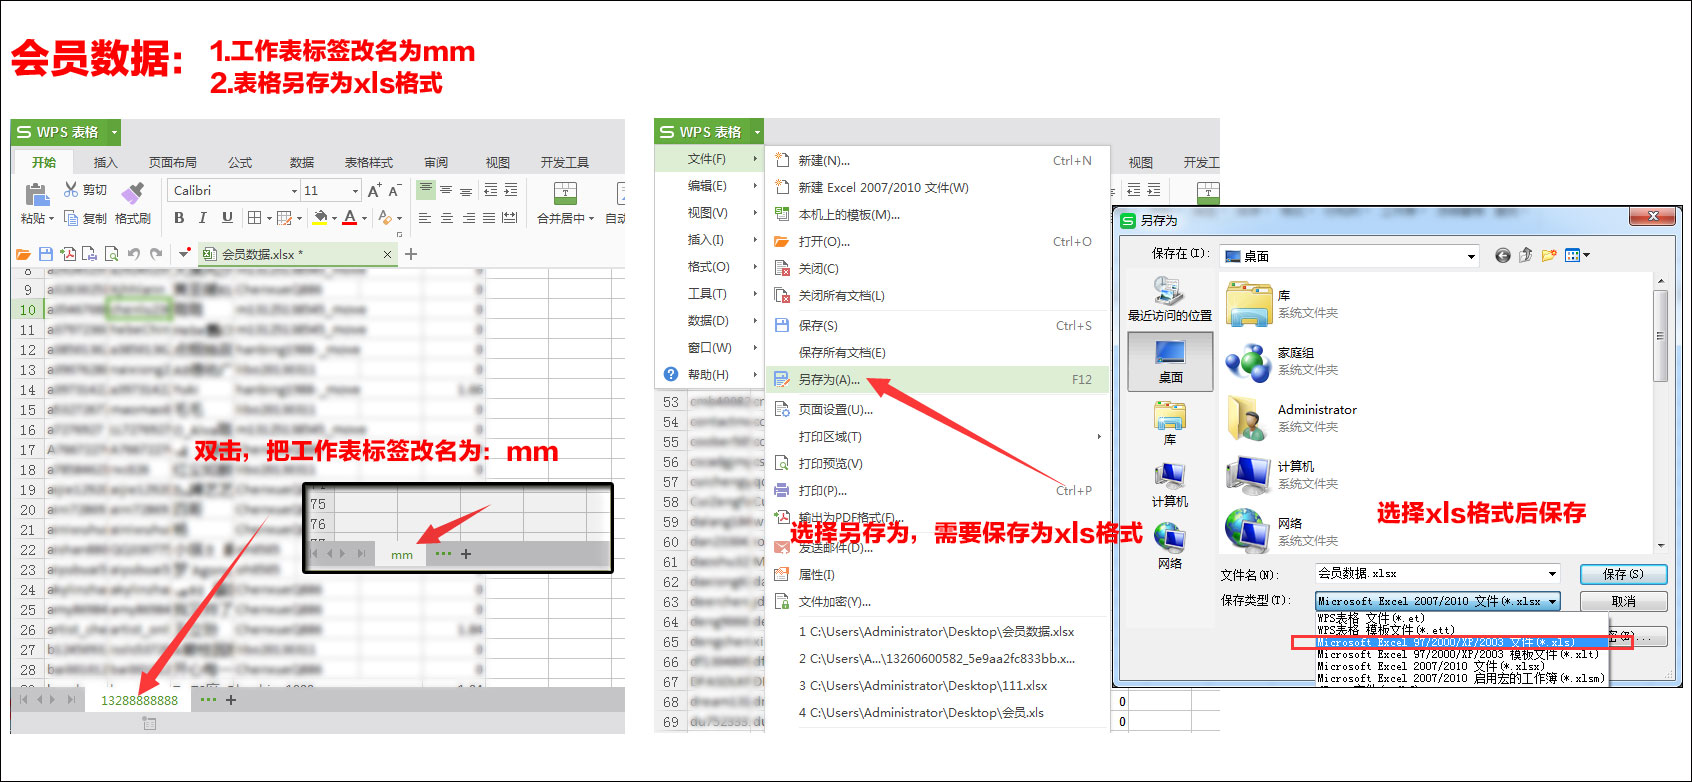The height and width of the screenshot is (782, 1692).
Task: Toggle Bold formatting
Action: [x=179, y=218]
